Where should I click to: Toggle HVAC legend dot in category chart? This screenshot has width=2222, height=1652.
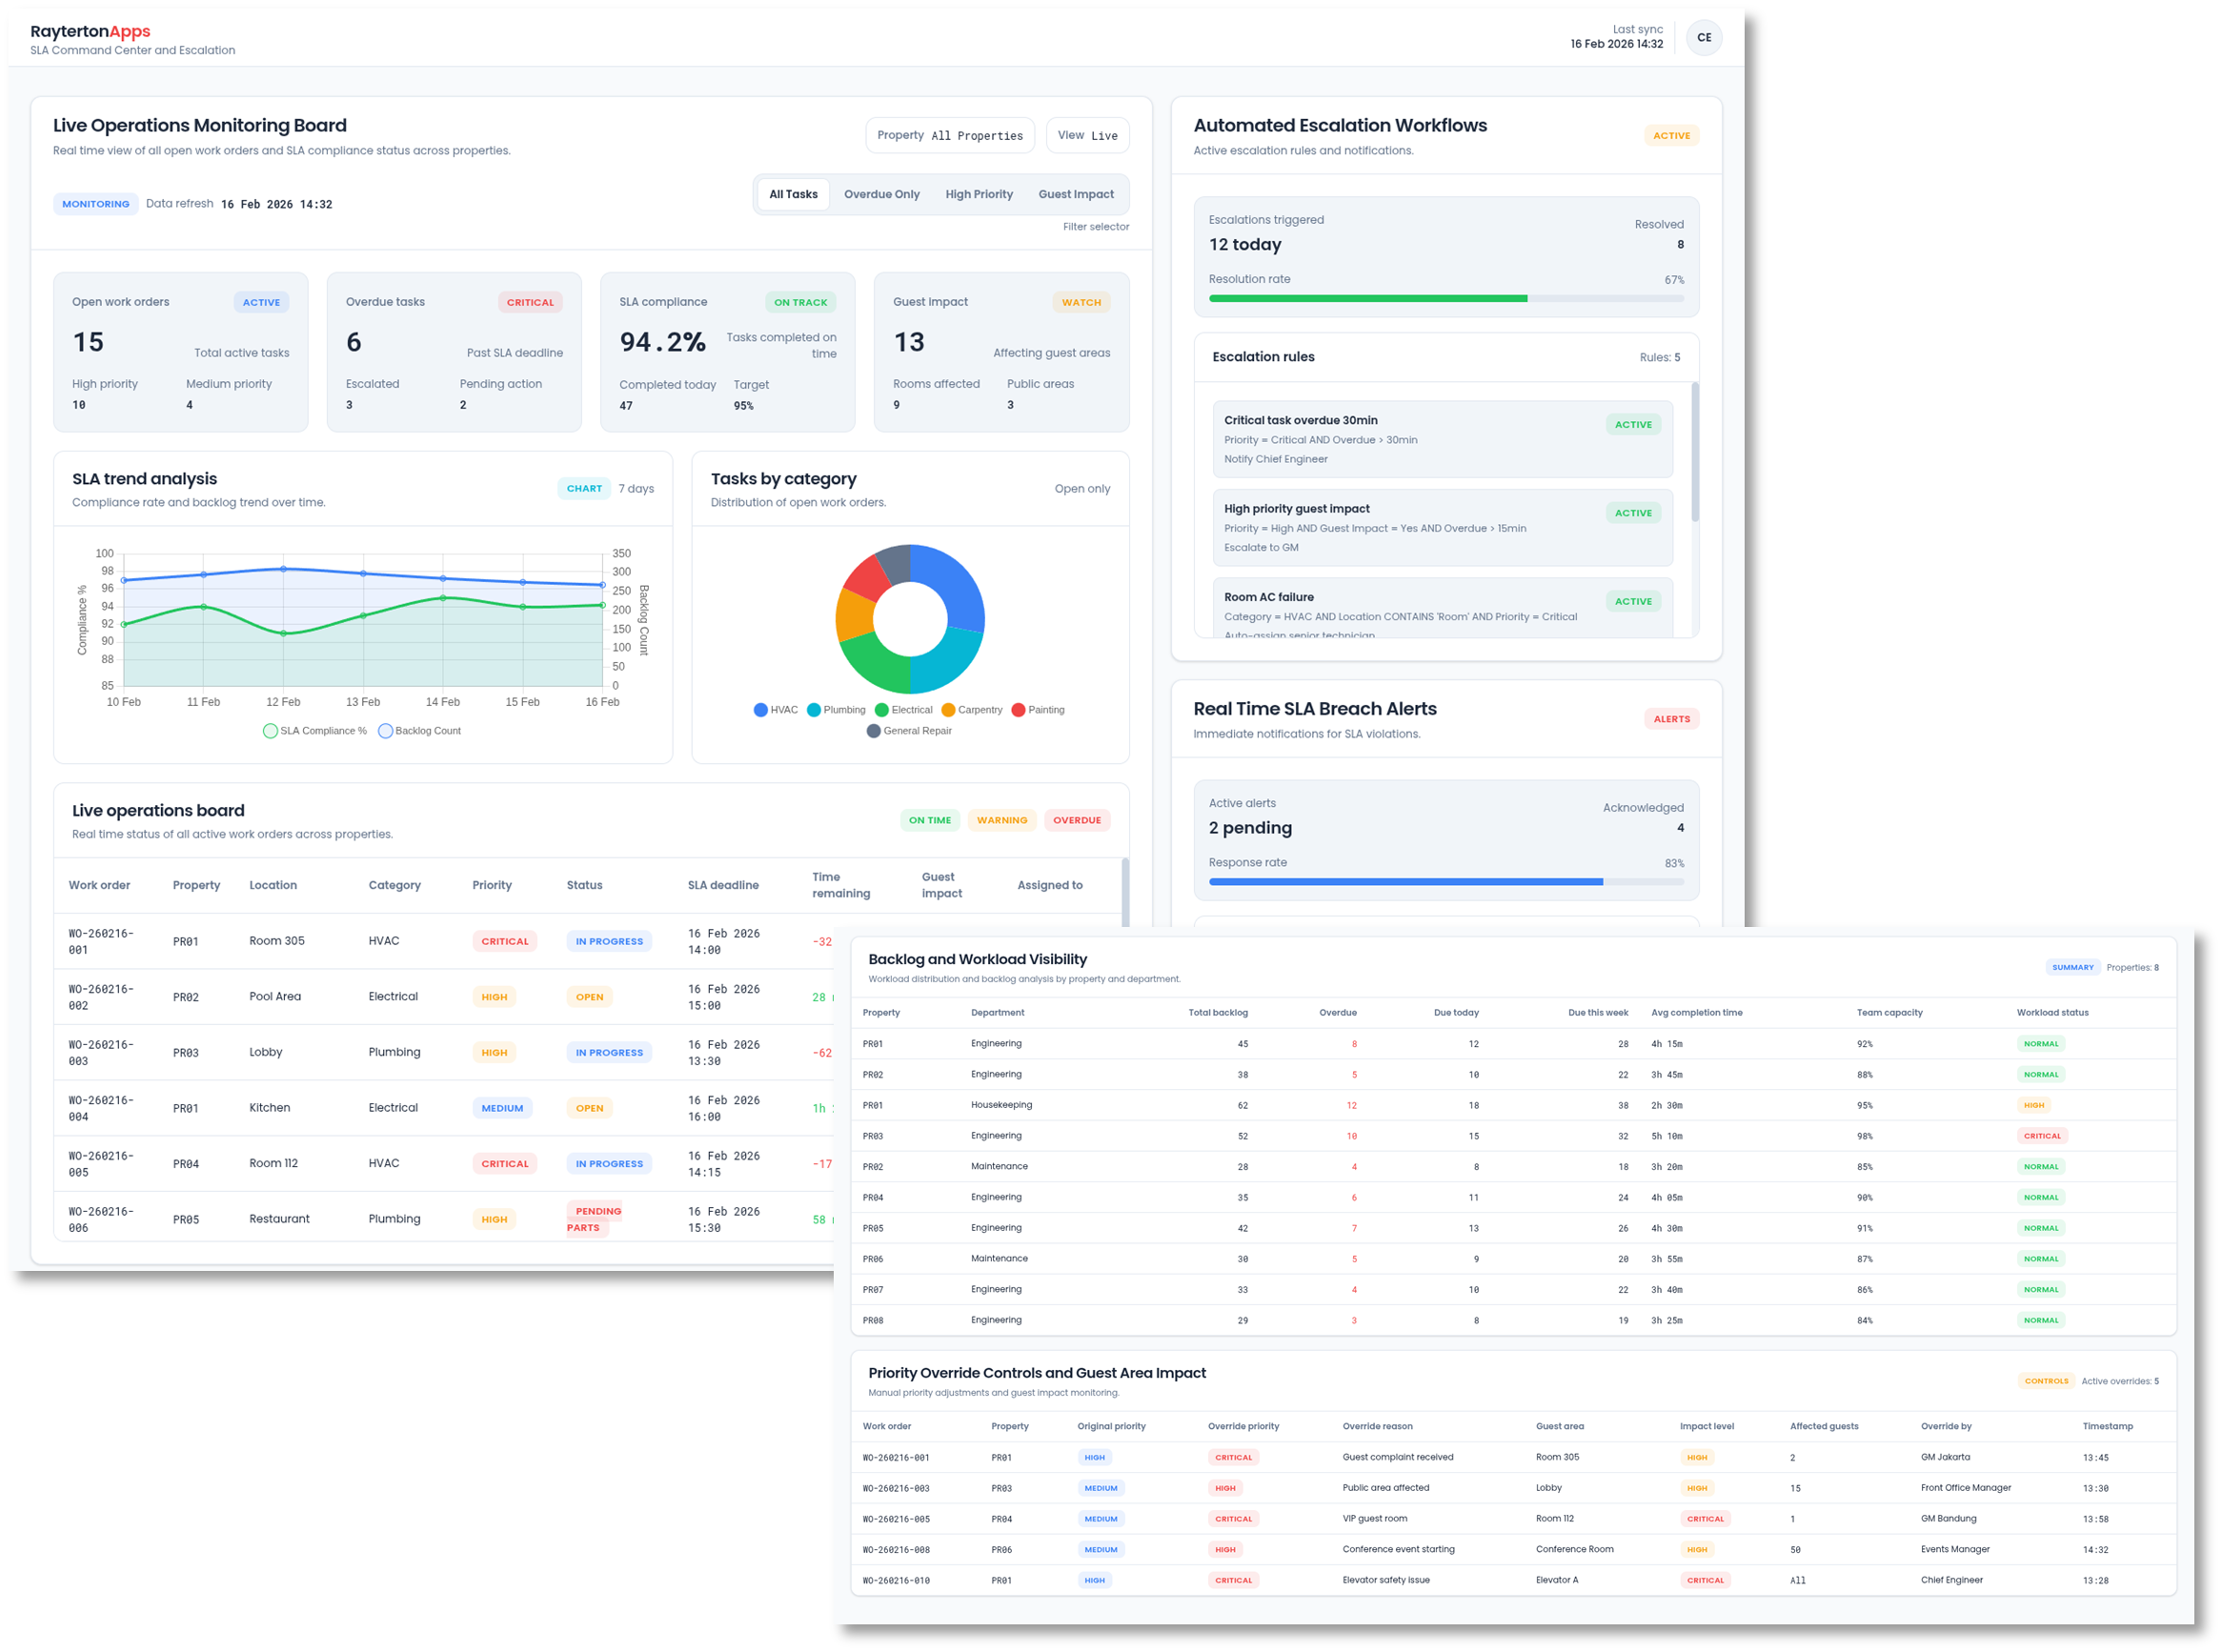(x=760, y=710)
